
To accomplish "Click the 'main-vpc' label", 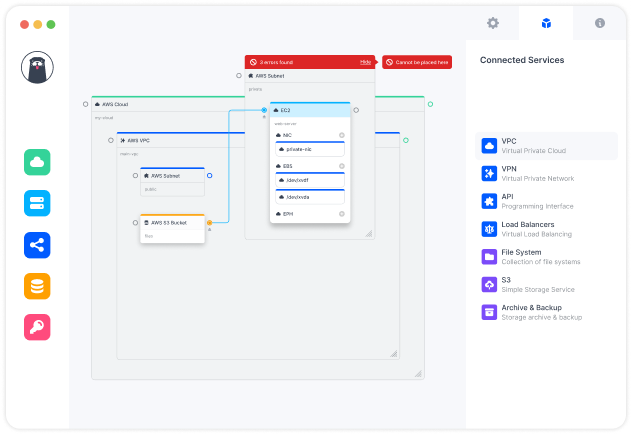I will pos(129,154).
